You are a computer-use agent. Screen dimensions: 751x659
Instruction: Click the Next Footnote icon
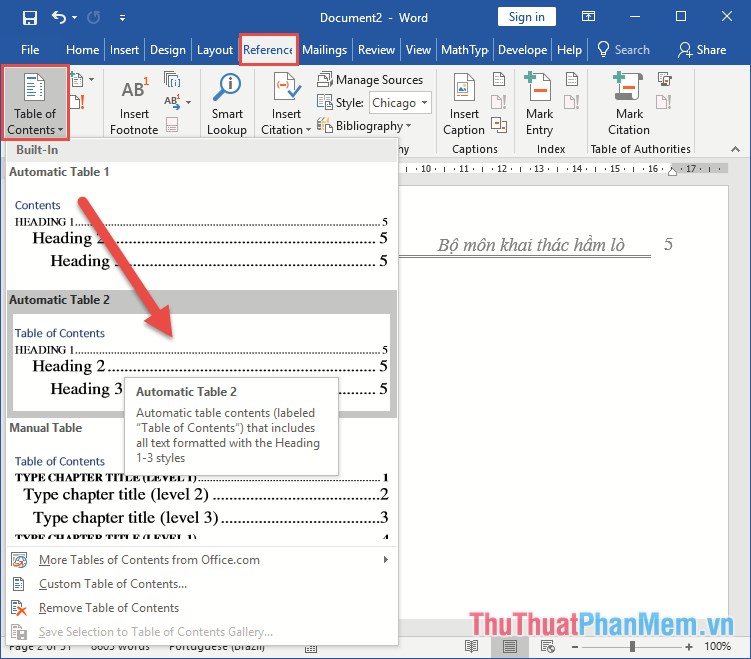point(172,102)
